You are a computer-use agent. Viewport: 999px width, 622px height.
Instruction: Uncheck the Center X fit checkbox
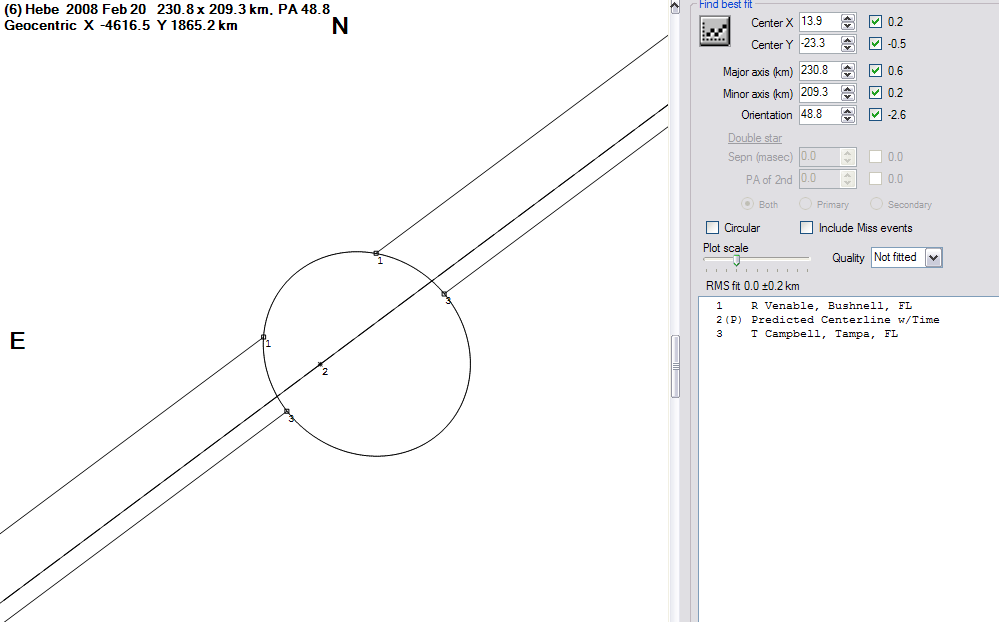coord(876,22)
